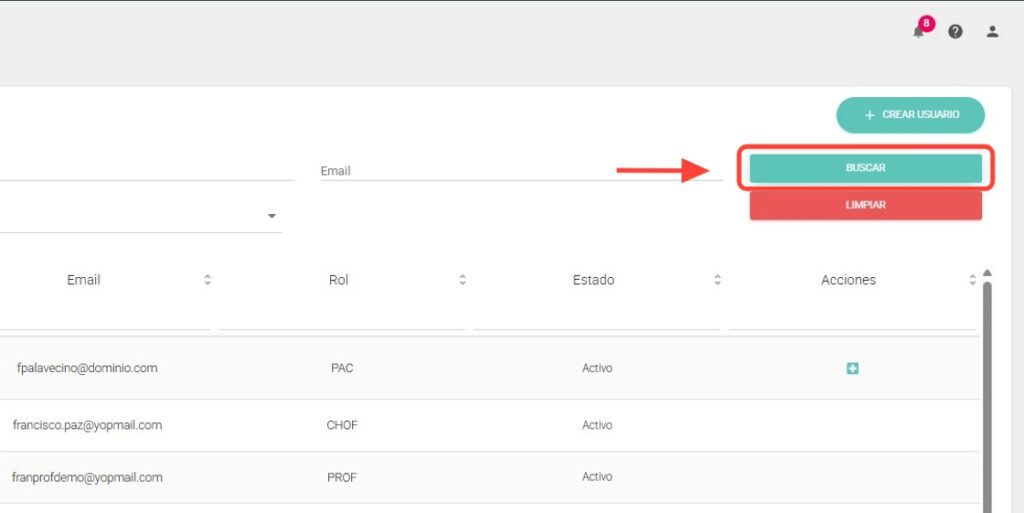Click sort arrows beside the Acciones header

coord(972,280)
